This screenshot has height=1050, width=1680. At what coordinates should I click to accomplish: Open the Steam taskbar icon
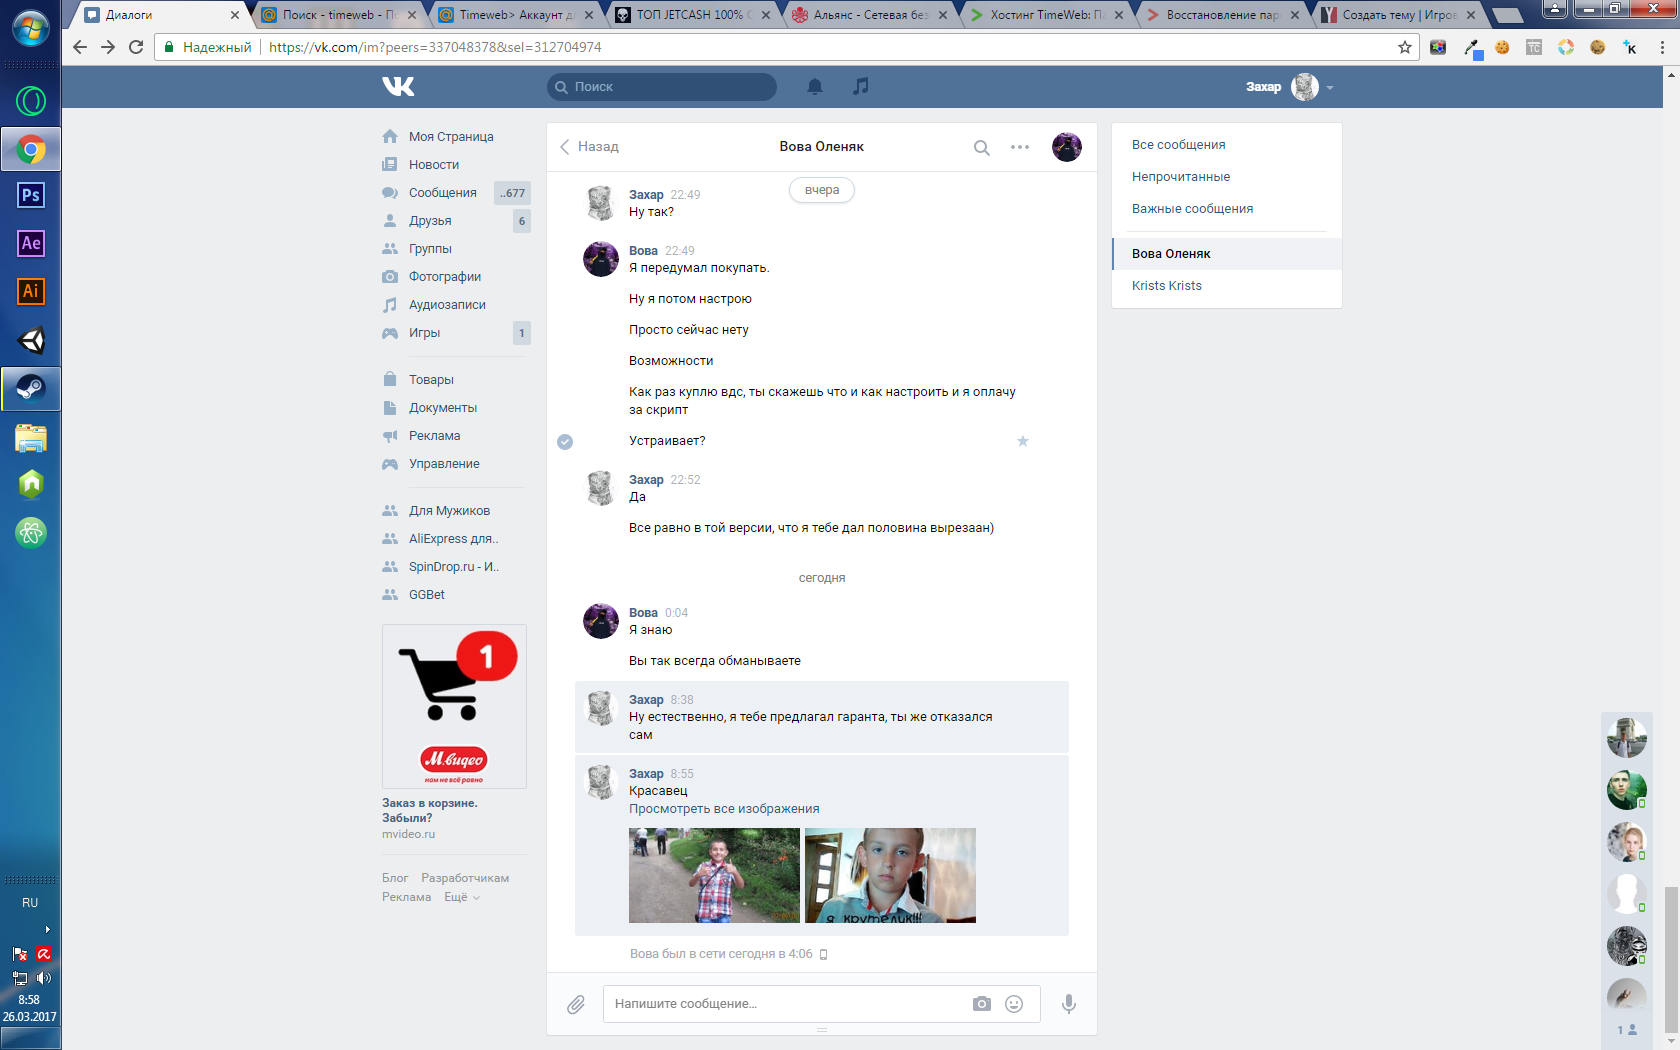tap(31, 388)
